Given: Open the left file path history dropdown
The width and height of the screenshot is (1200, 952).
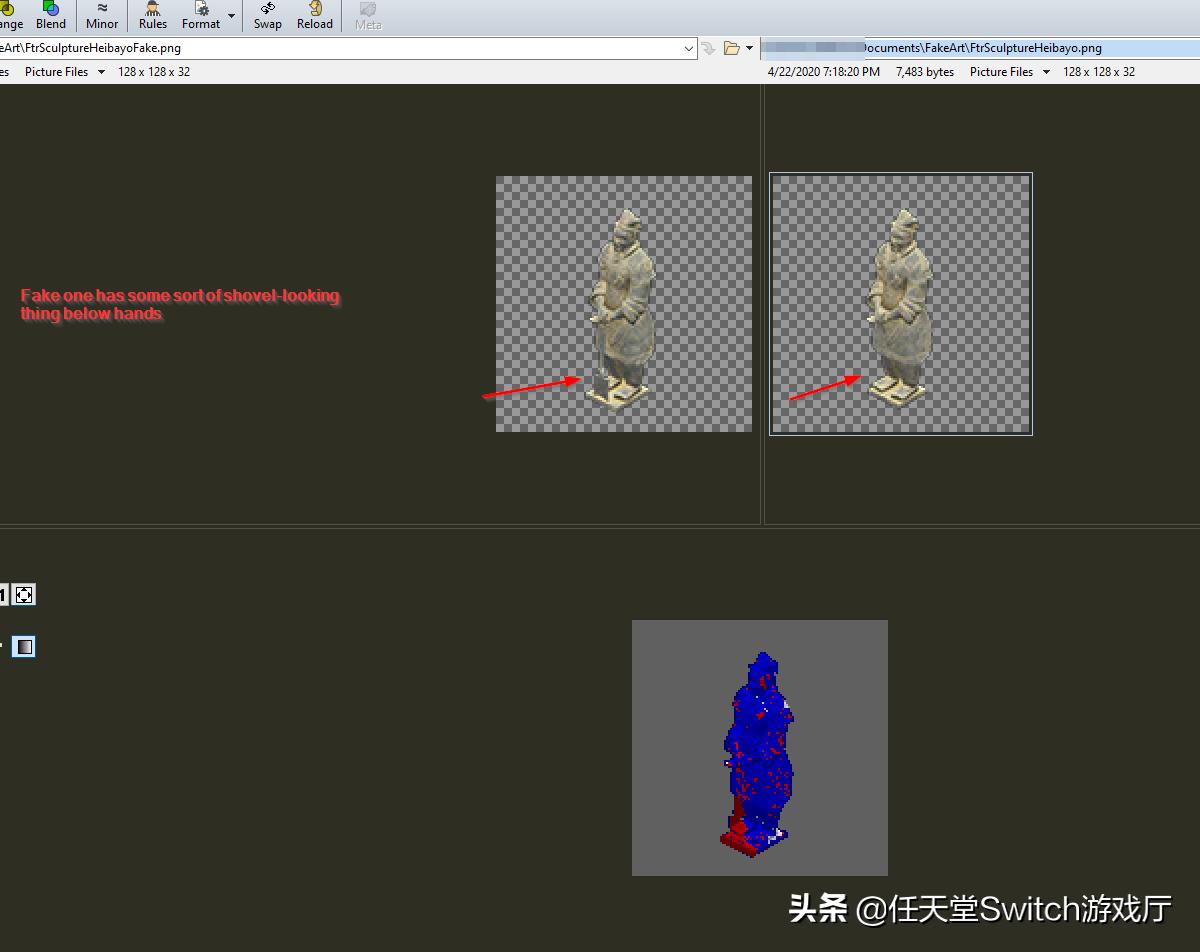Looking at the screenshot, I should 688,48.
